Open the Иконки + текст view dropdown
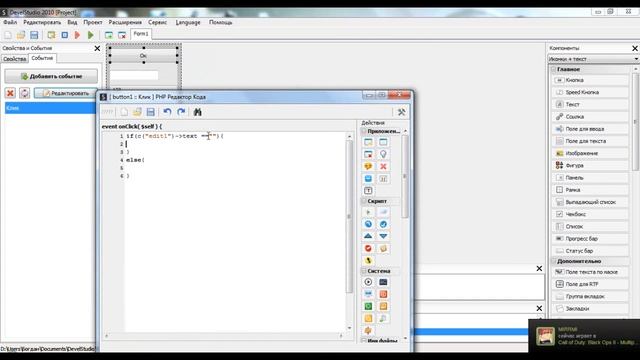This screenshot has height=360, width=640. (593, 59)
